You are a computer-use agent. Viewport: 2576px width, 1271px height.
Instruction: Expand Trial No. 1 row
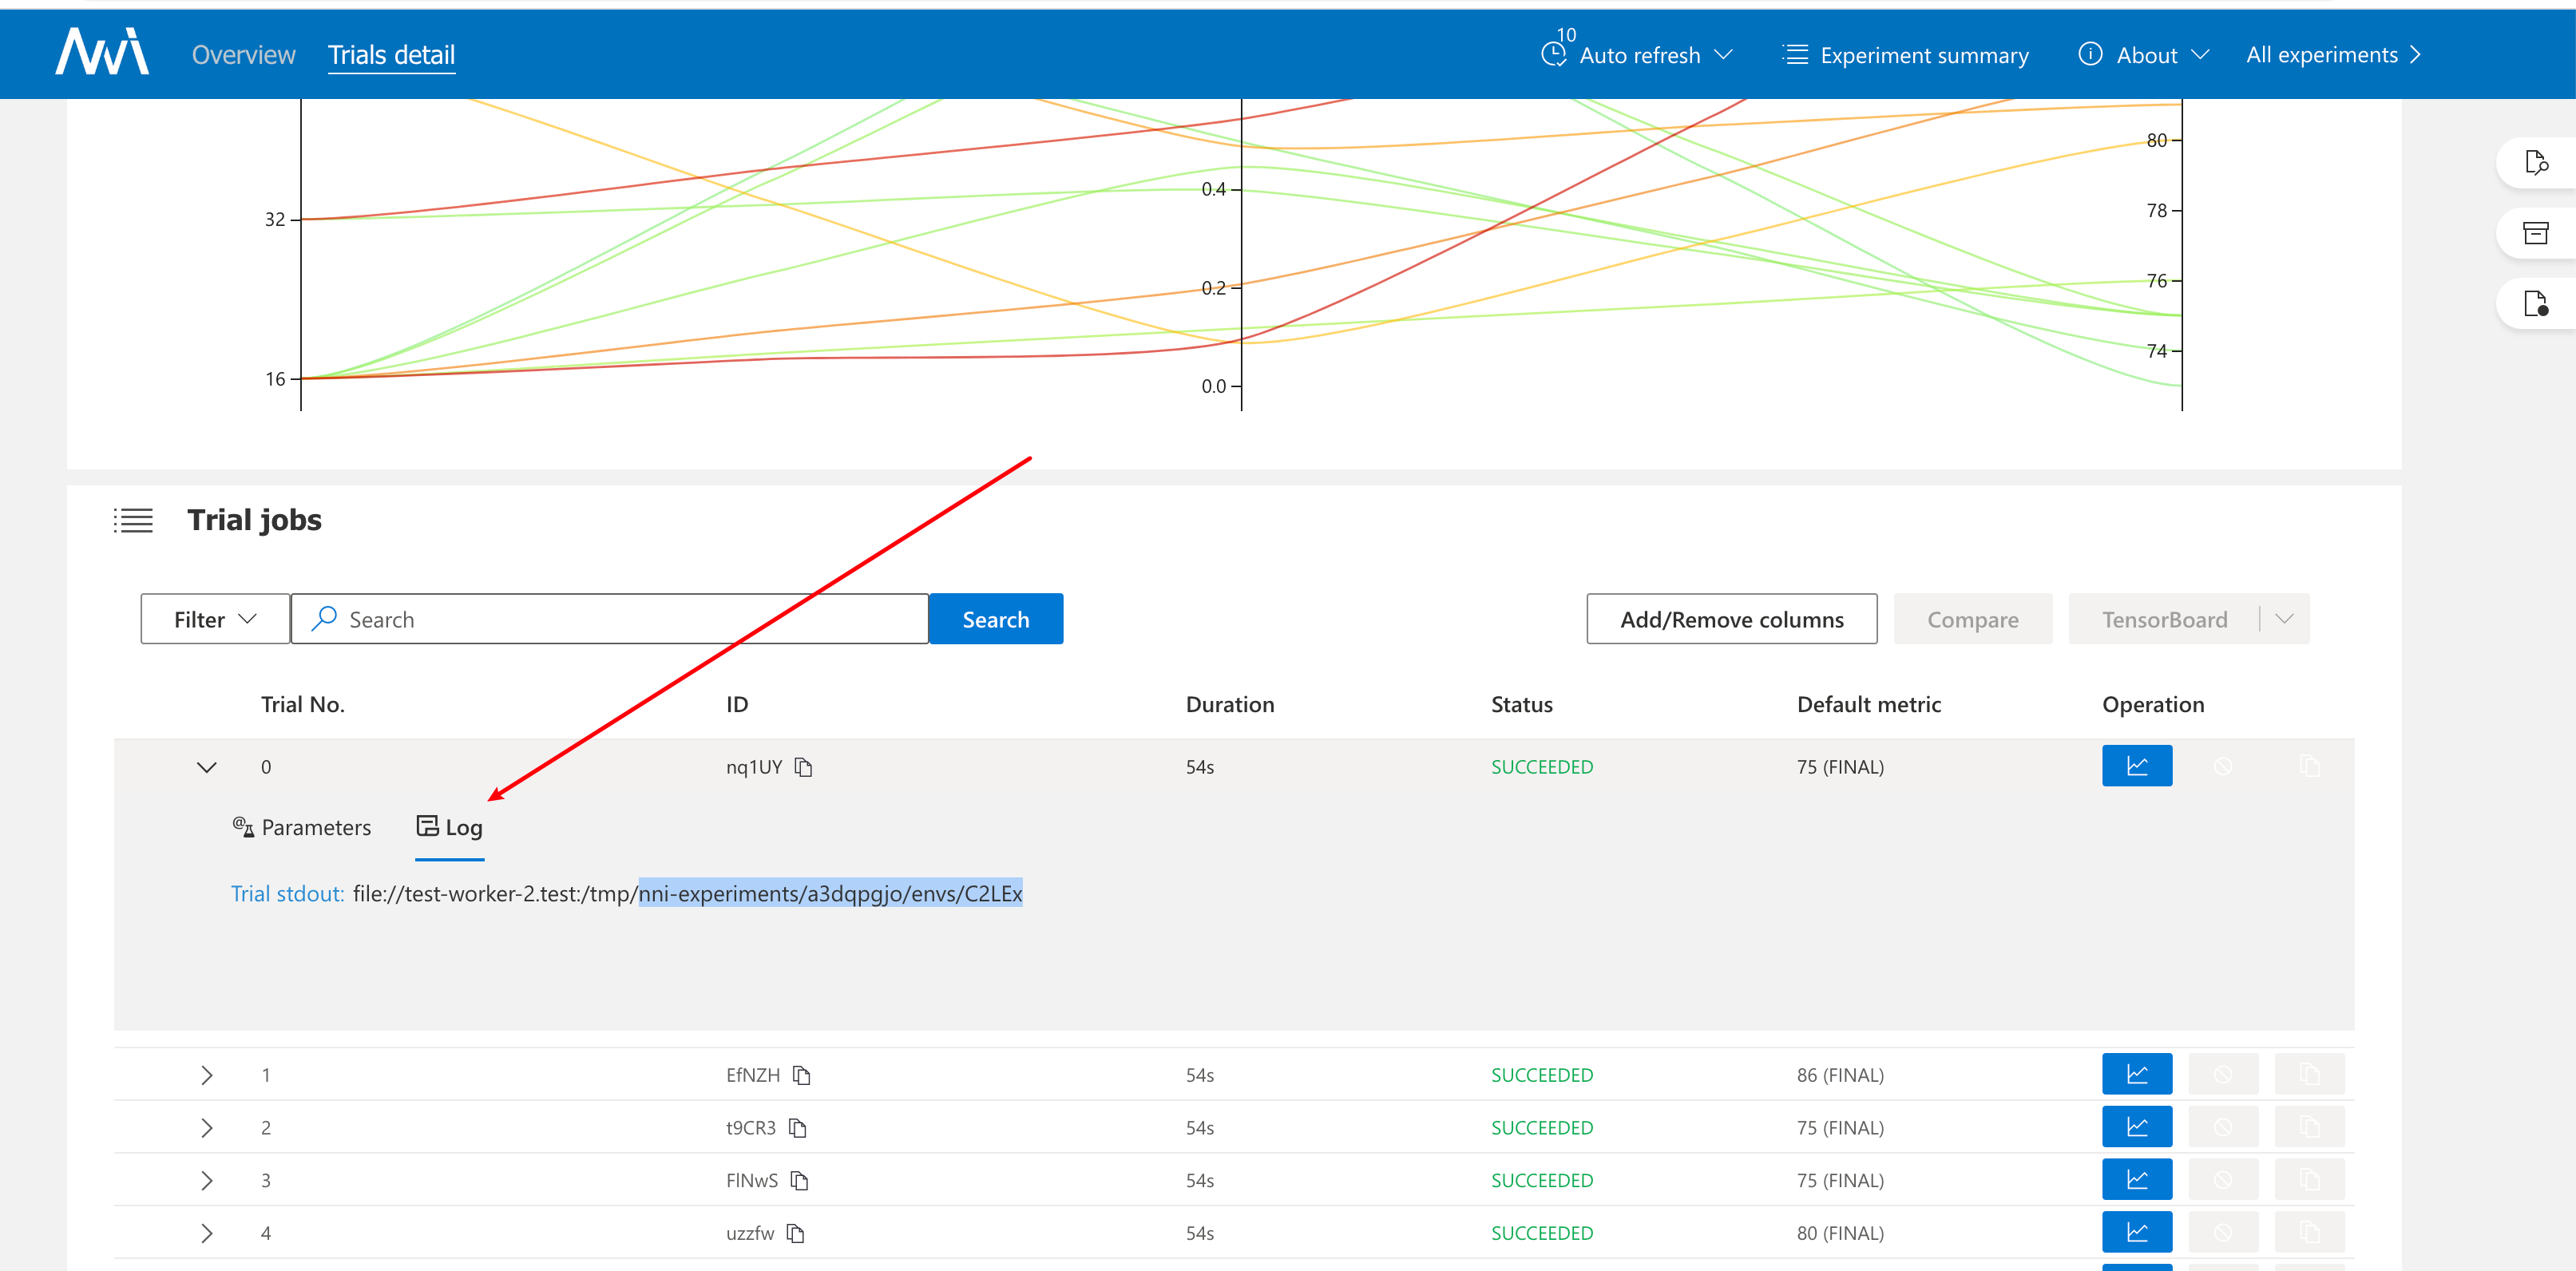tap(205, 1075)
